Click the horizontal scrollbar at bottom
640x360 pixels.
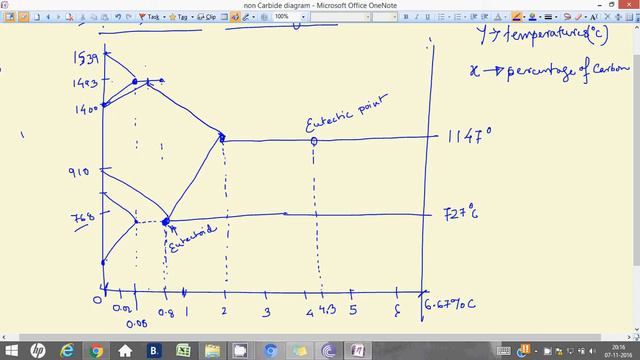point(310,337)
